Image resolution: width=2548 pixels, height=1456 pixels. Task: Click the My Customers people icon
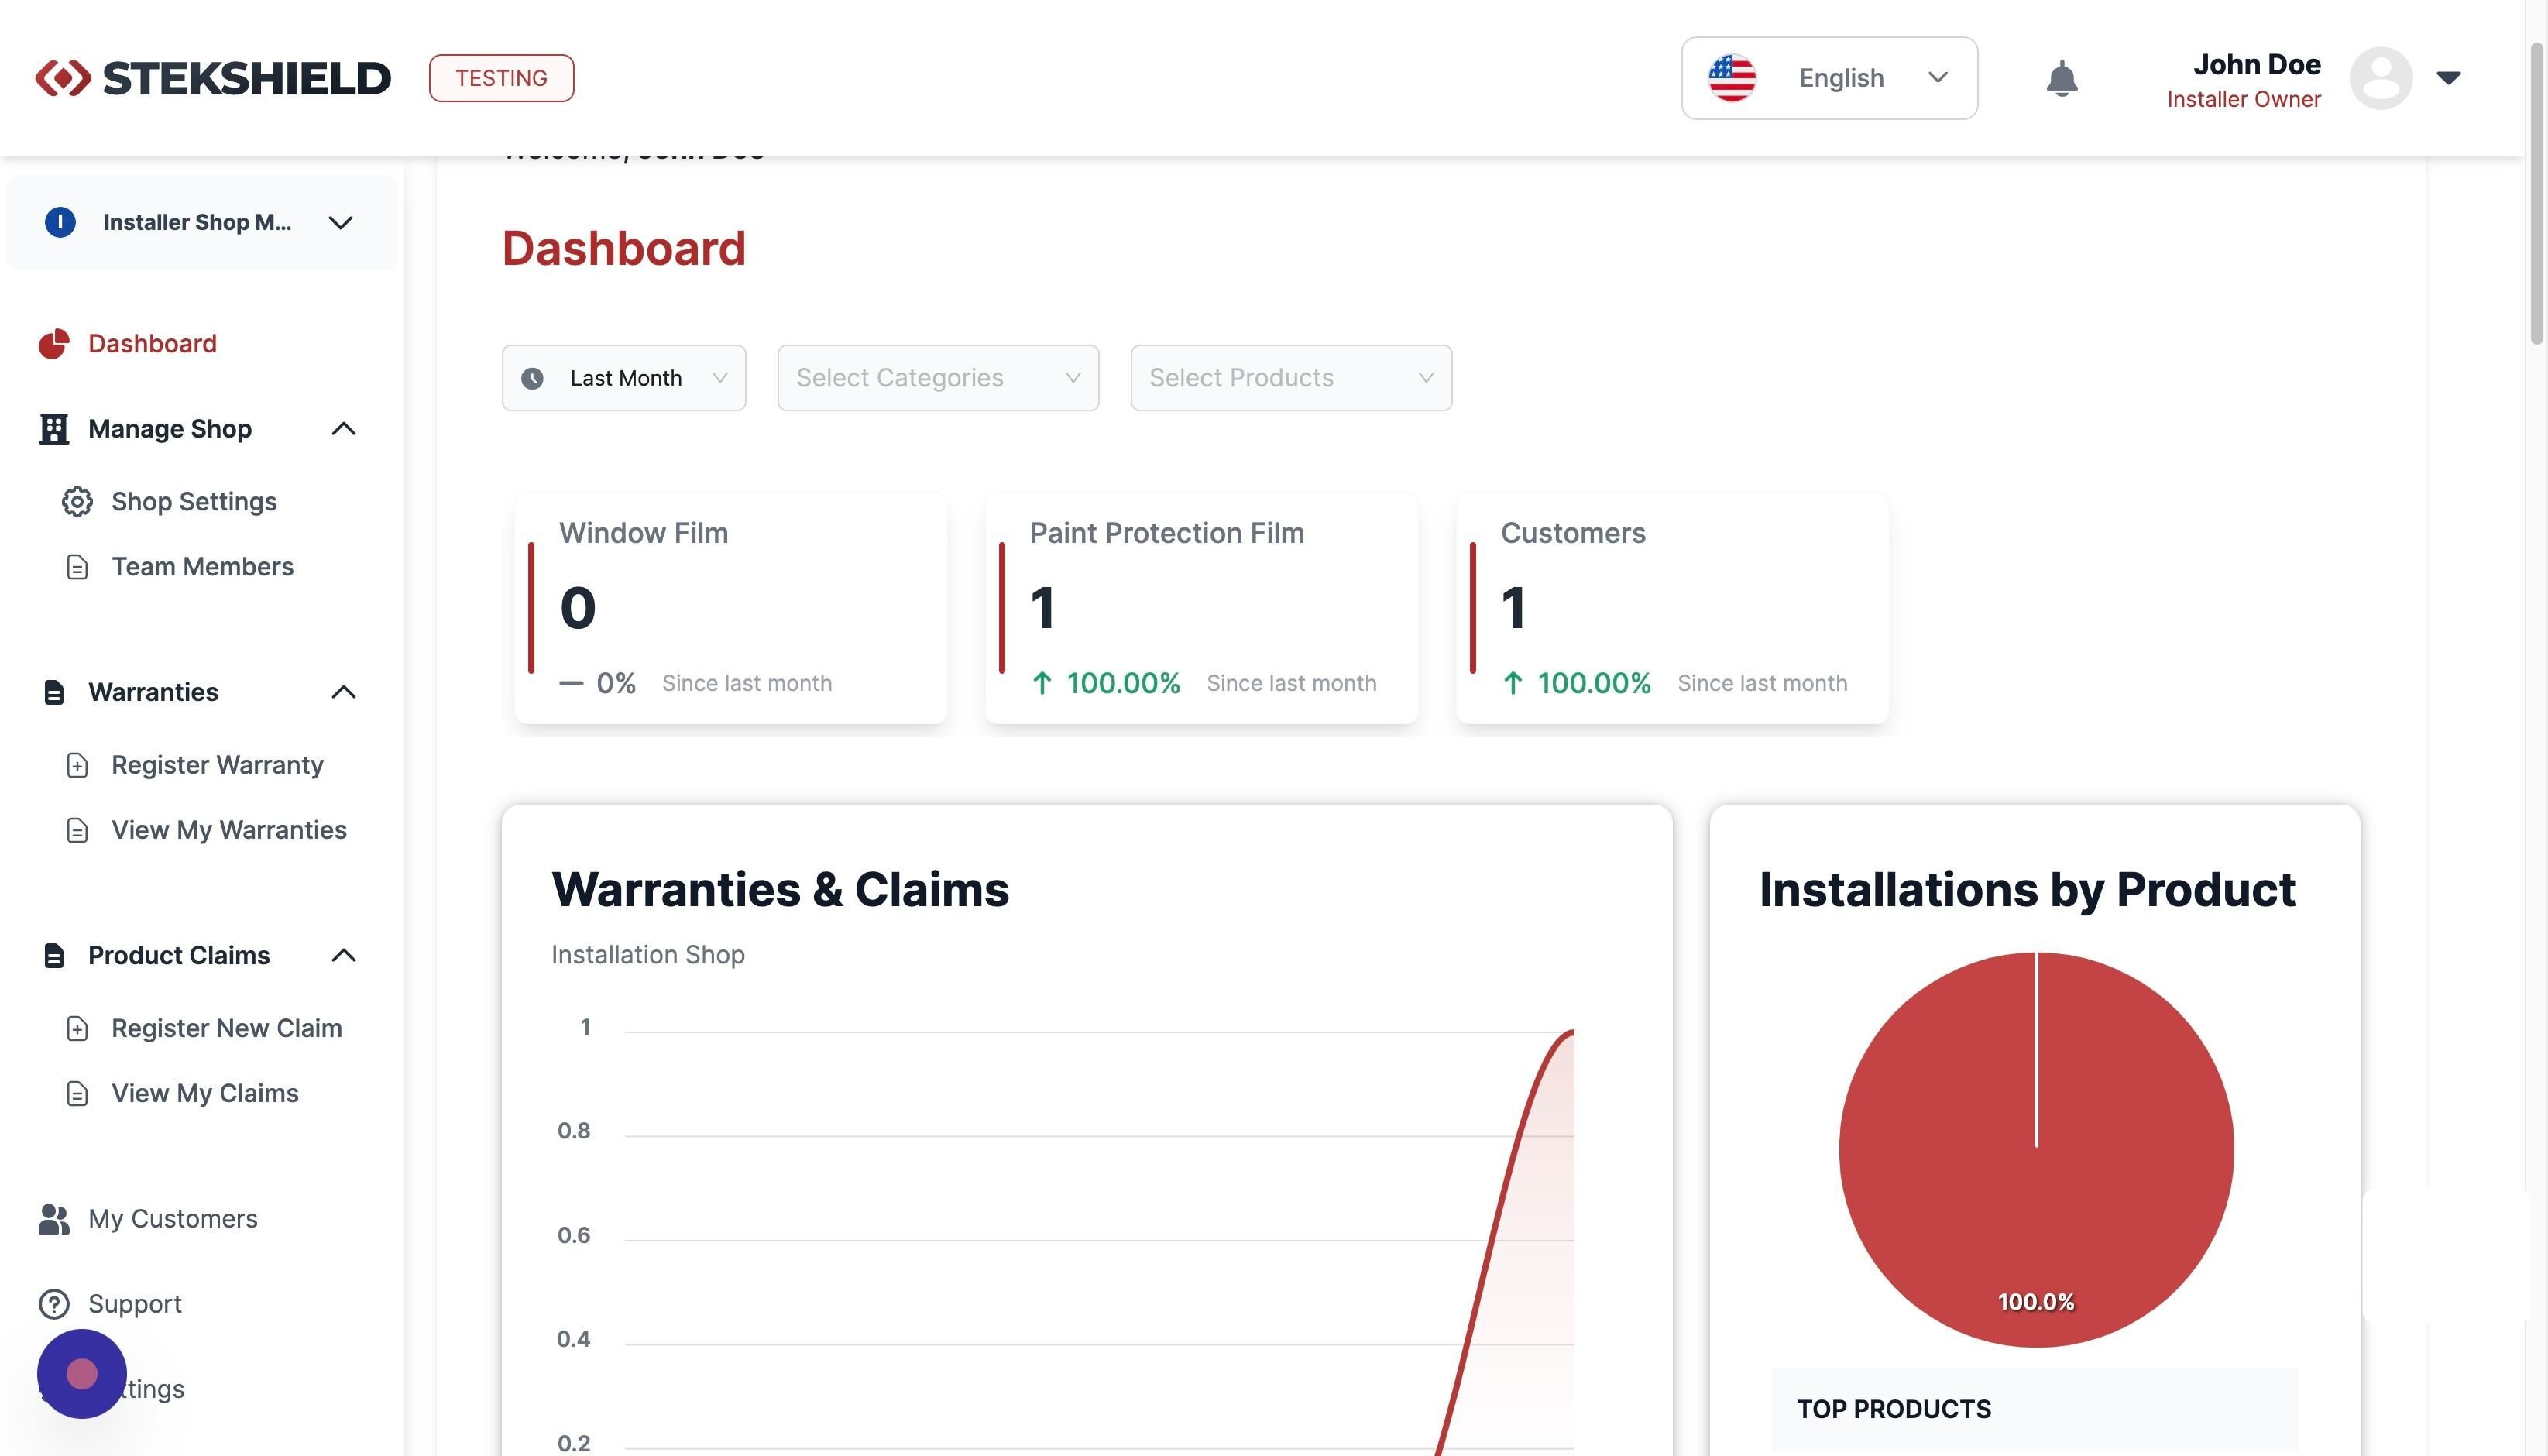click(54, 1219)
